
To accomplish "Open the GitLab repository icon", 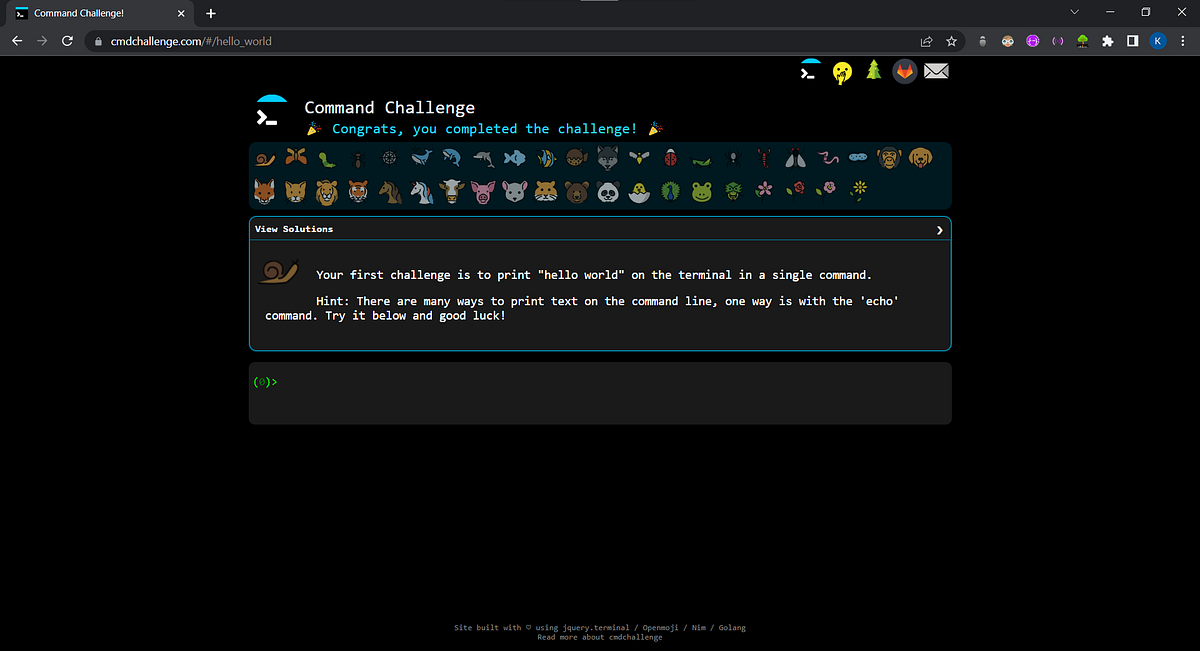I will pyautogui.click(x=905, y=71).
